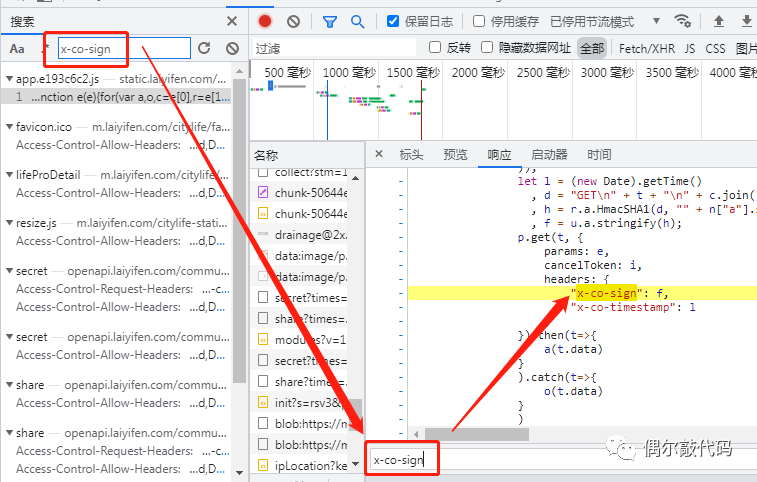Click the highlighted "x-co-sign" code line

(x=582, y=293)
